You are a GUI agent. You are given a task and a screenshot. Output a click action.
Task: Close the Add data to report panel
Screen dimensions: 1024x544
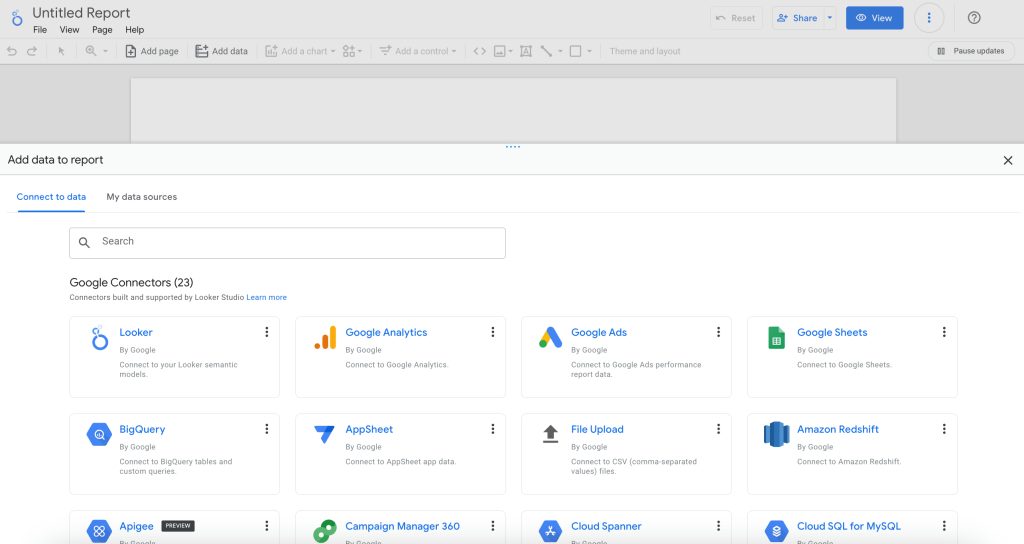pos(1008,161)
